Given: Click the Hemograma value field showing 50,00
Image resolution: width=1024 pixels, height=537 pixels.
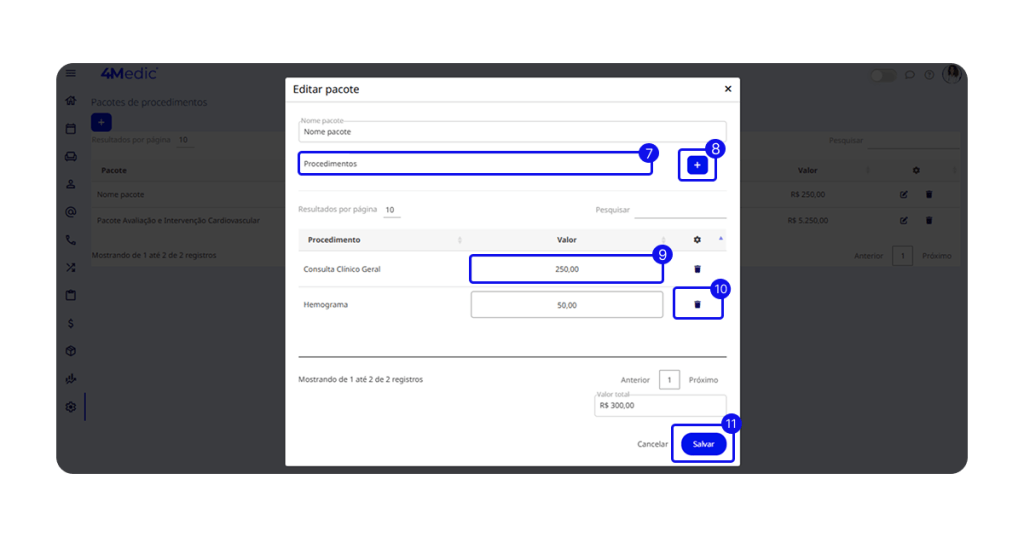Looking at the screenshot, I should click(566, 305).
